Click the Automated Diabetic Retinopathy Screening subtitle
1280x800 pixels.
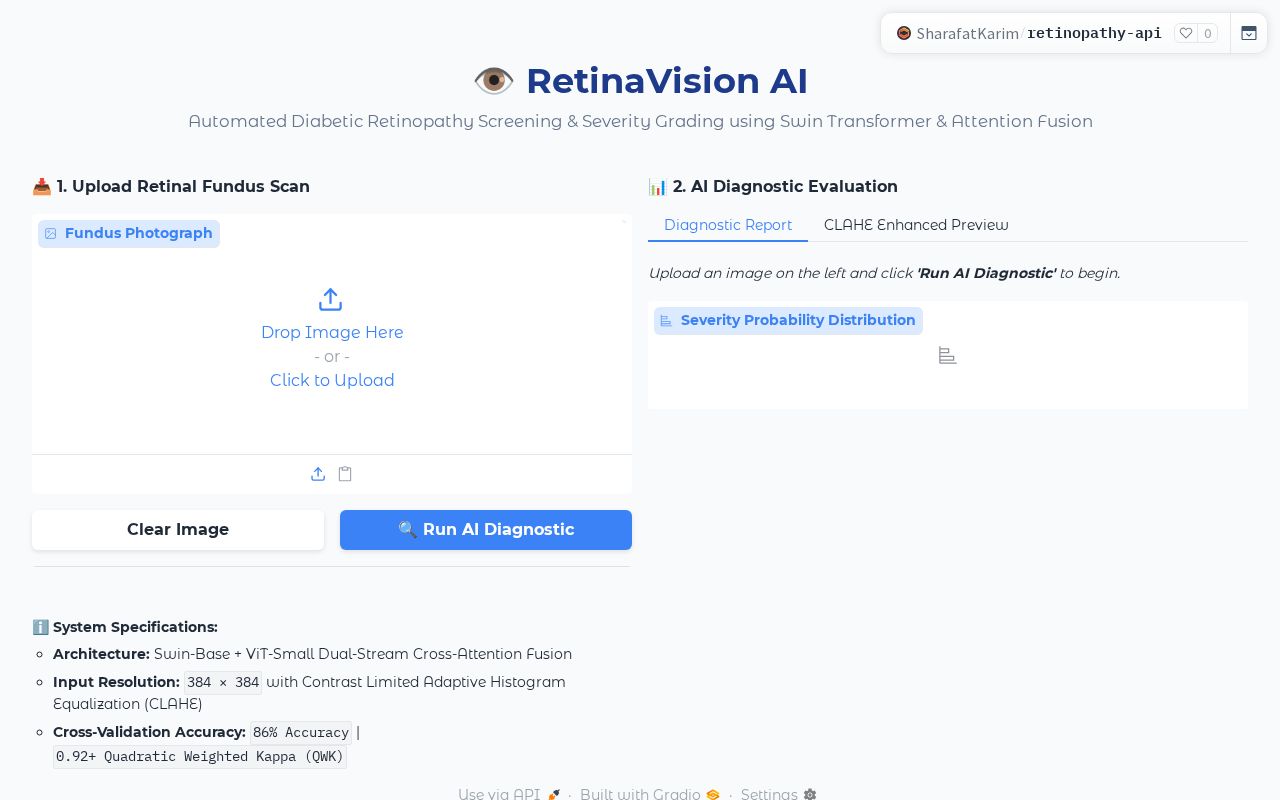(x=640, y=122)
